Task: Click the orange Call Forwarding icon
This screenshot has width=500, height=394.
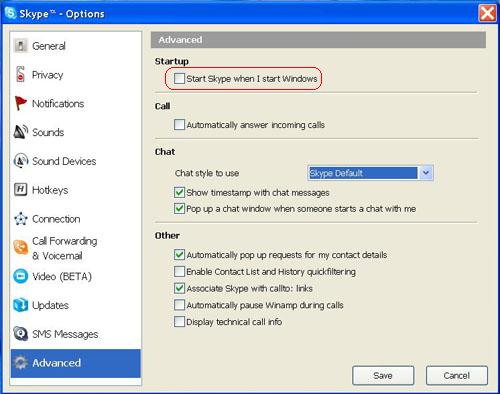Action: [21, 247]
